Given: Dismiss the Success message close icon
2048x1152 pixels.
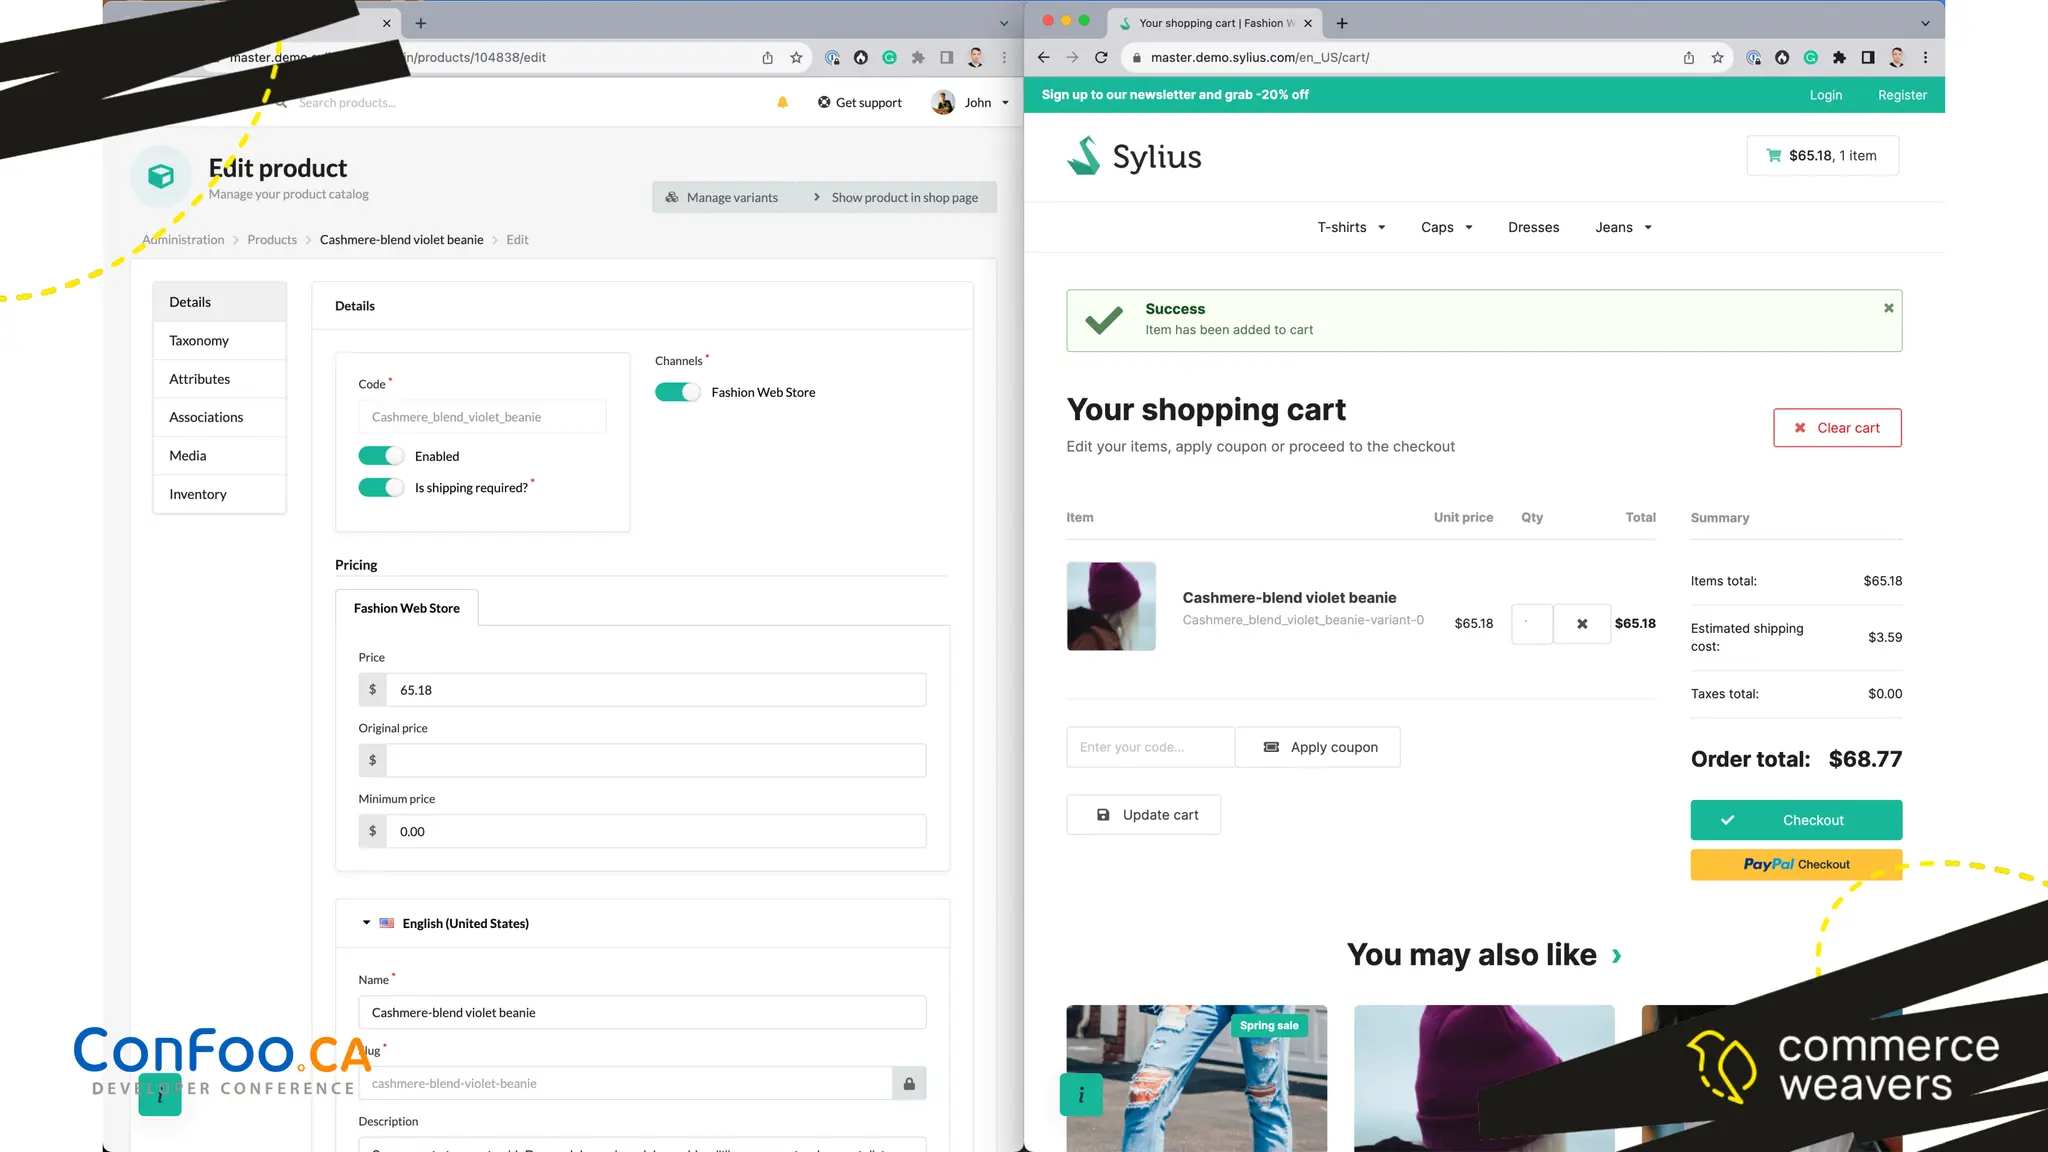Looking at the screenshot, I should click(x=1888, y=308).
